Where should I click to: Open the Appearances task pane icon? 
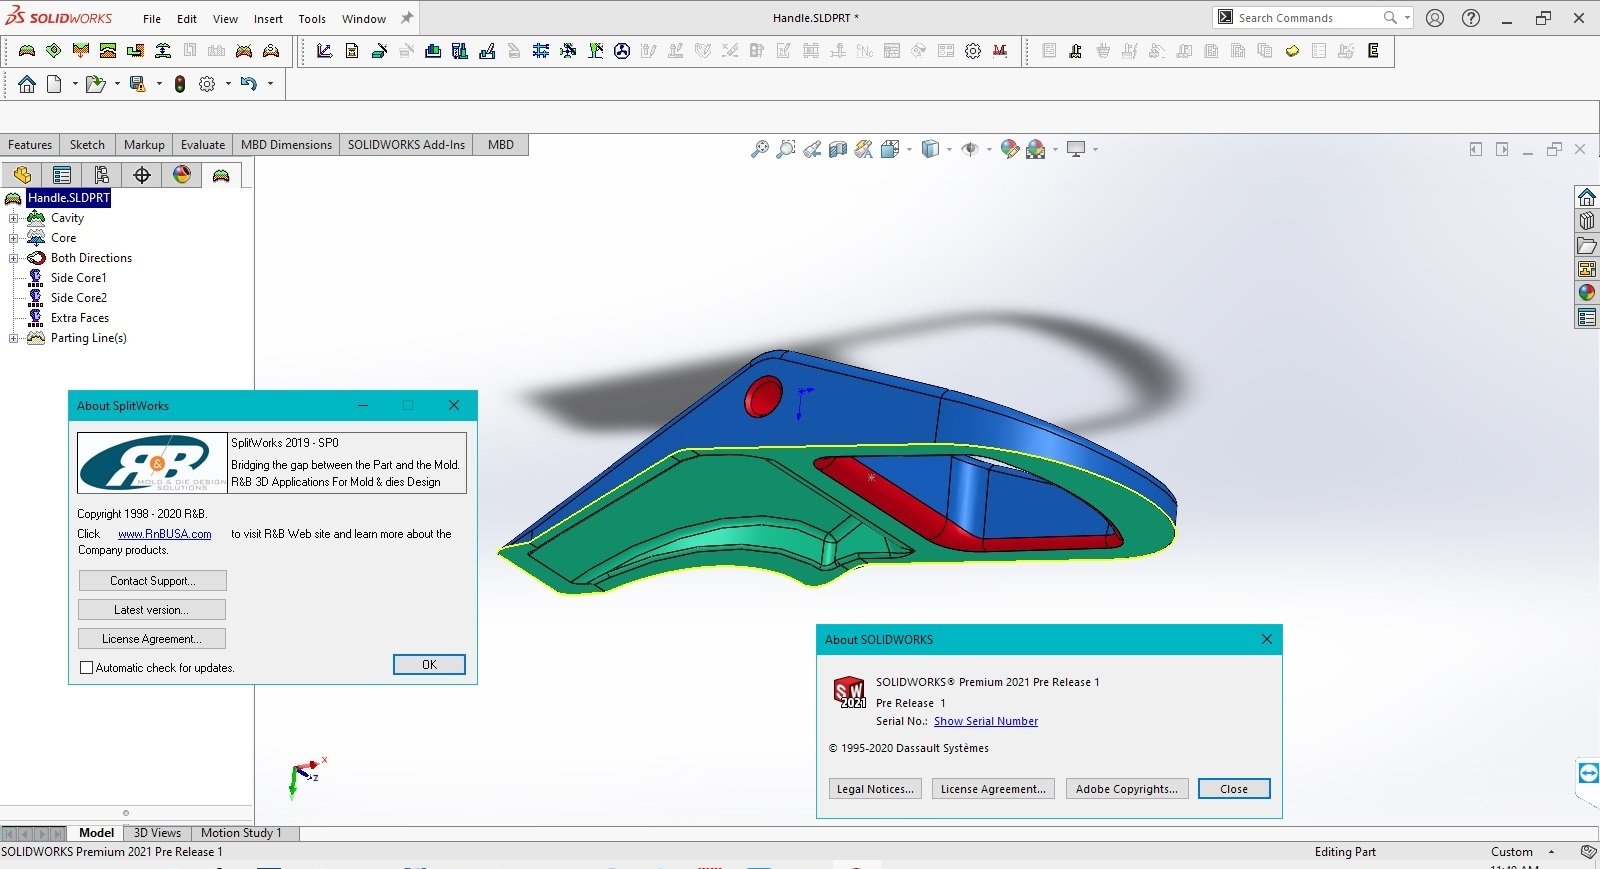1587,293
